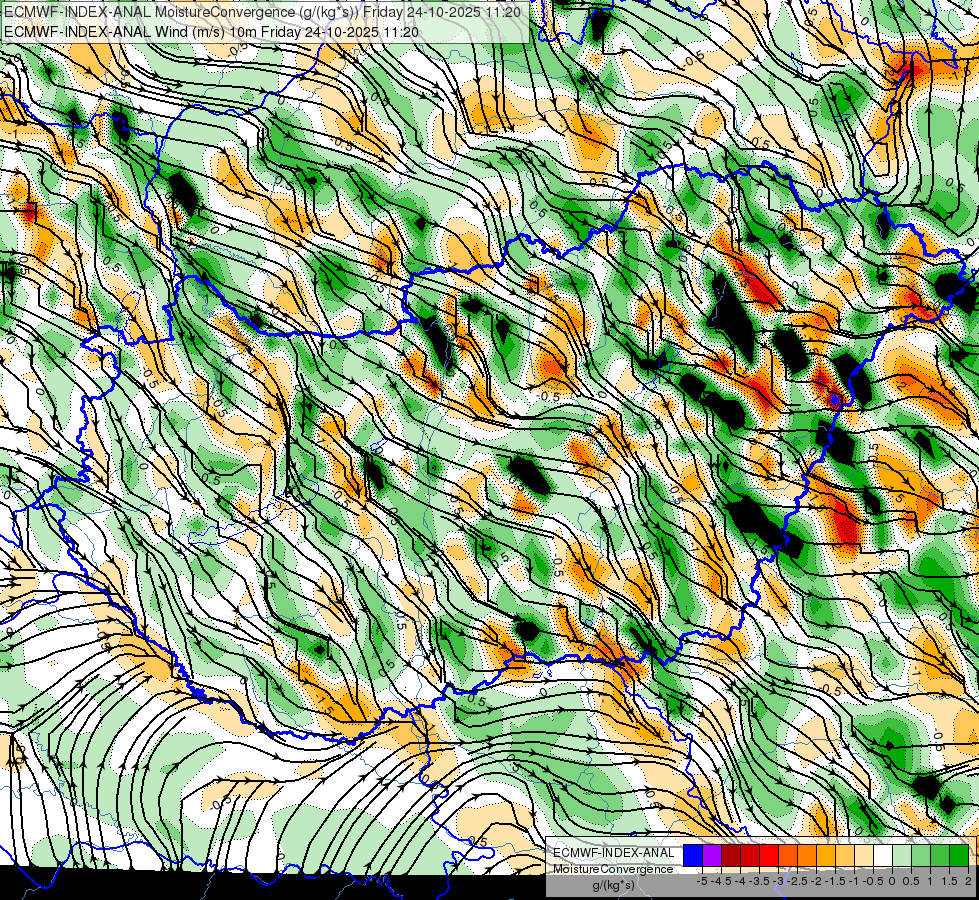Click the -4.5 tick label on the legend
Image resolution: width=979 pixels, height=900 pixels.
pyautogui.click(x=722, y=881)
